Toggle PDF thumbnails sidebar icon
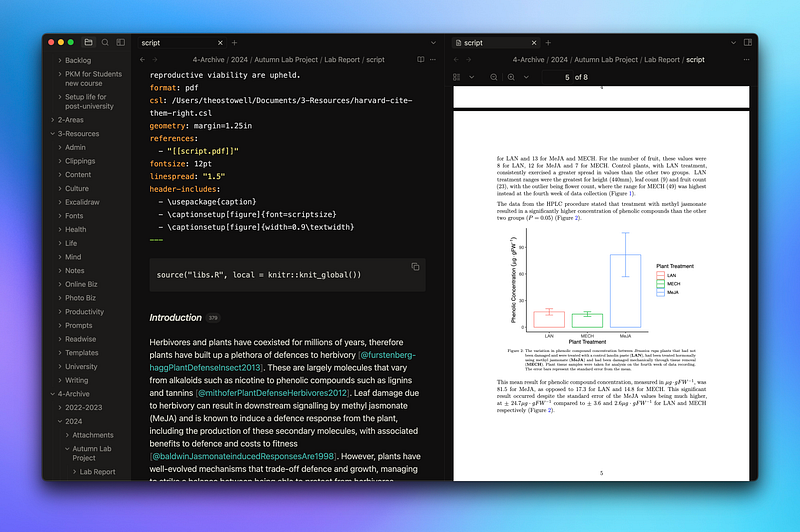Viewport: 800px width, 532px height. tap(457, 77)
